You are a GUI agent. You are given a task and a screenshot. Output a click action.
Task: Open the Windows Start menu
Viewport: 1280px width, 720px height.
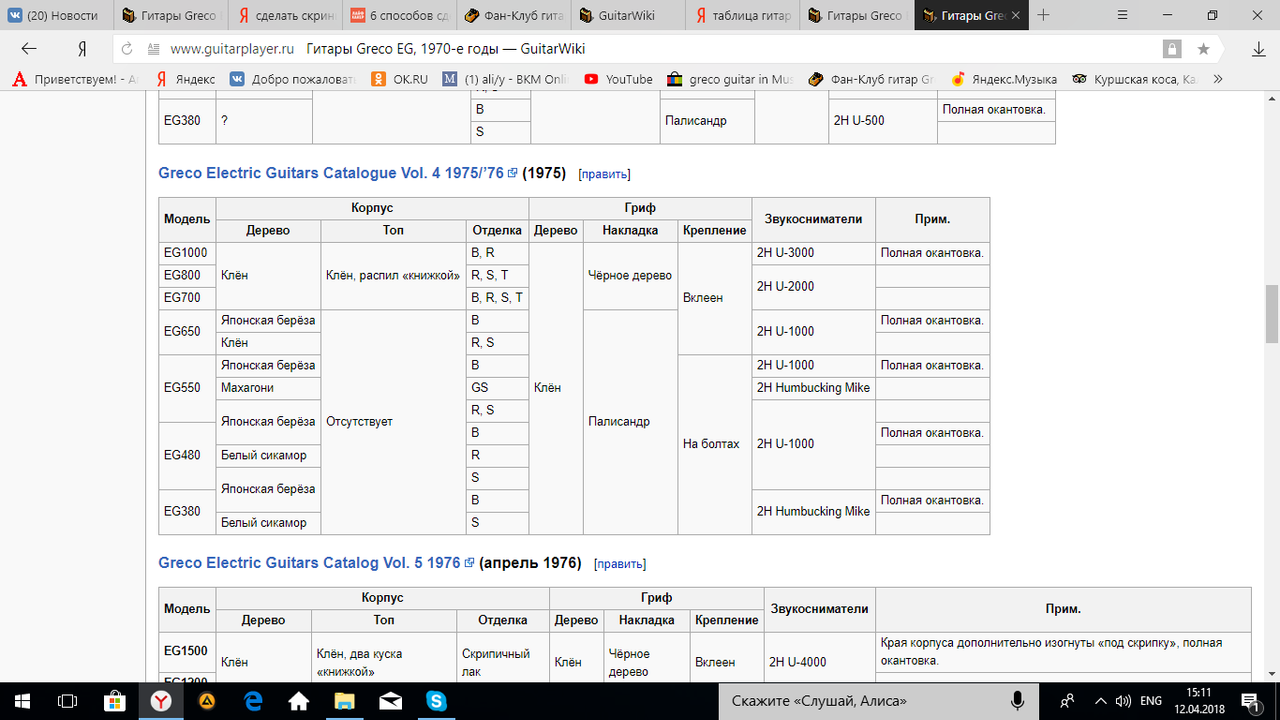(x=23, y=700)
